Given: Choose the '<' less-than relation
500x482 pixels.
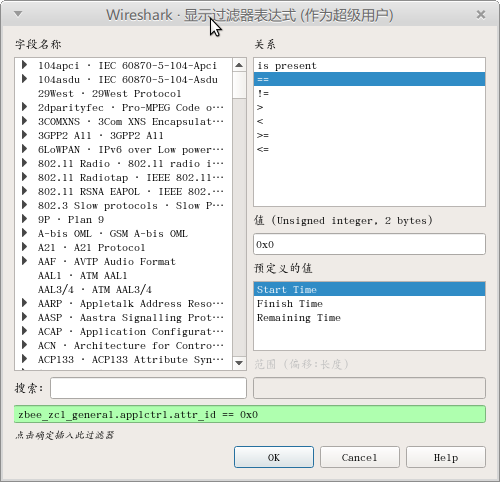Looking at the screenshot, I should tap(369, 121).
